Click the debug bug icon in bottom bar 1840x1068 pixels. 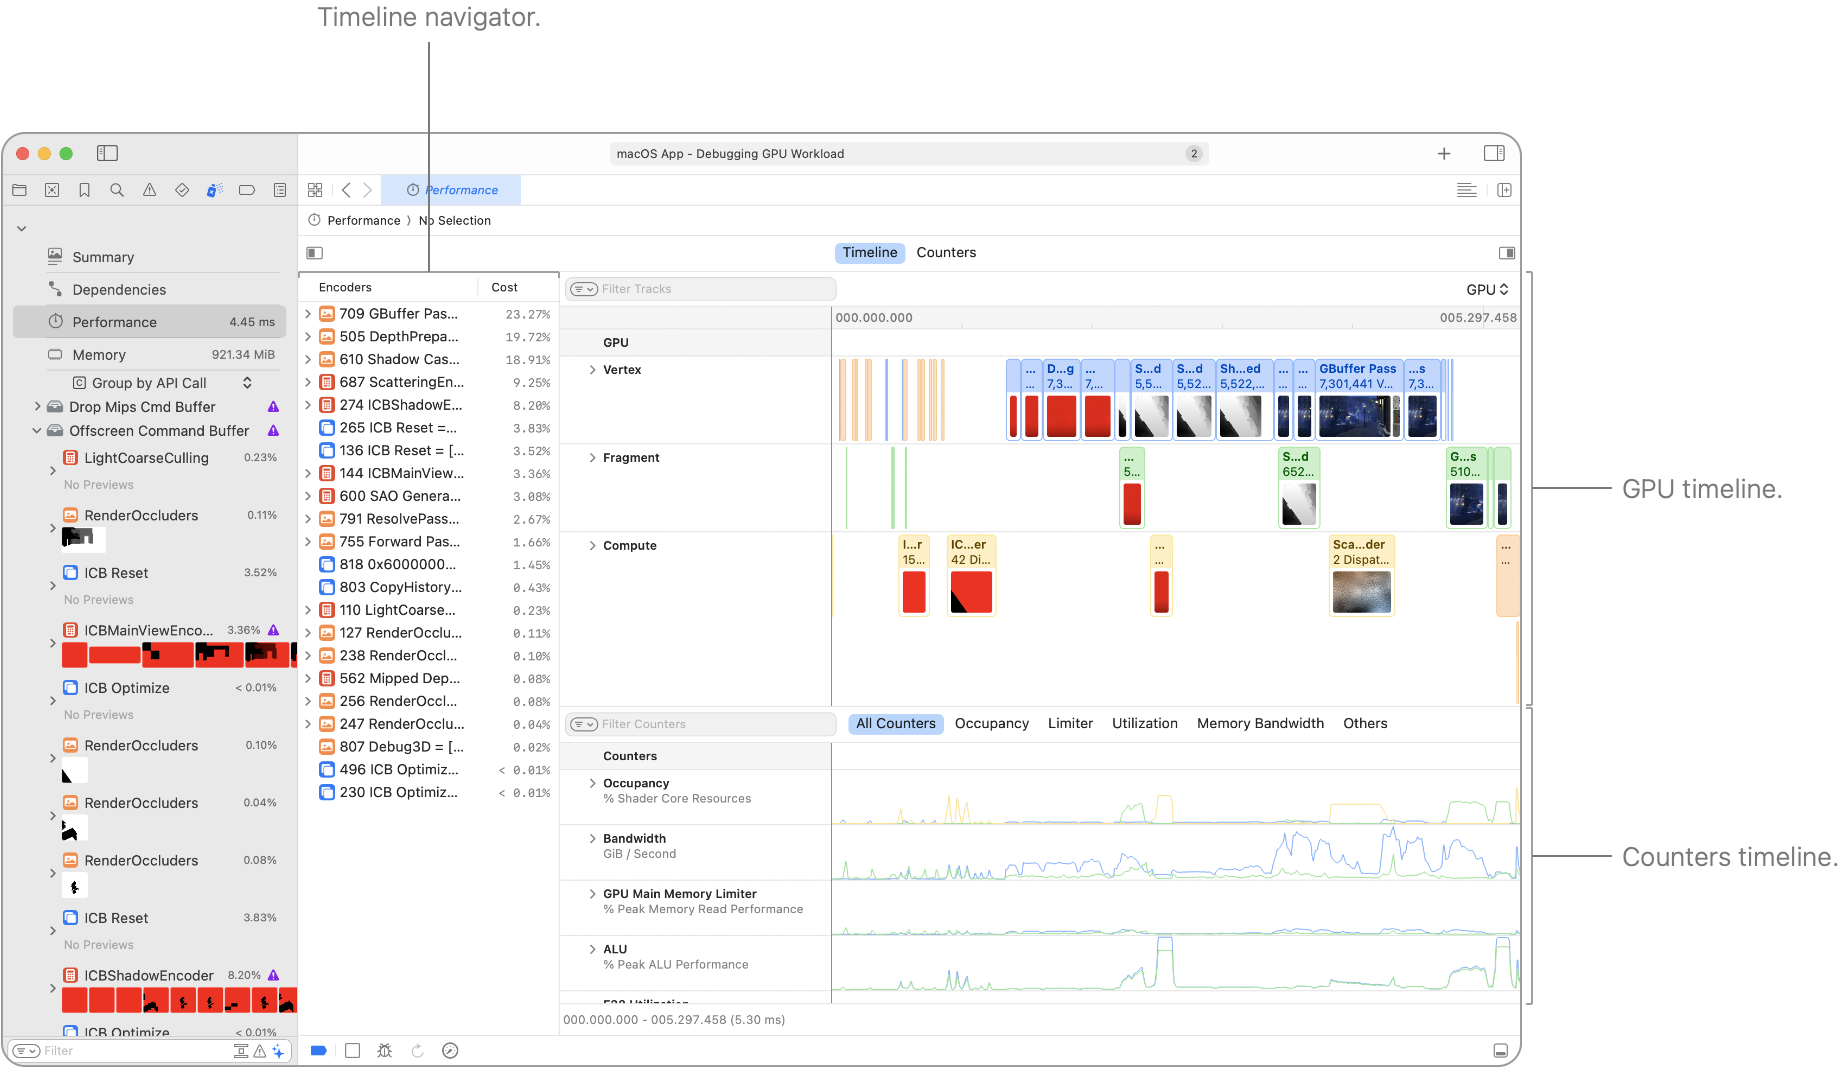click(x=384, y=1050)
